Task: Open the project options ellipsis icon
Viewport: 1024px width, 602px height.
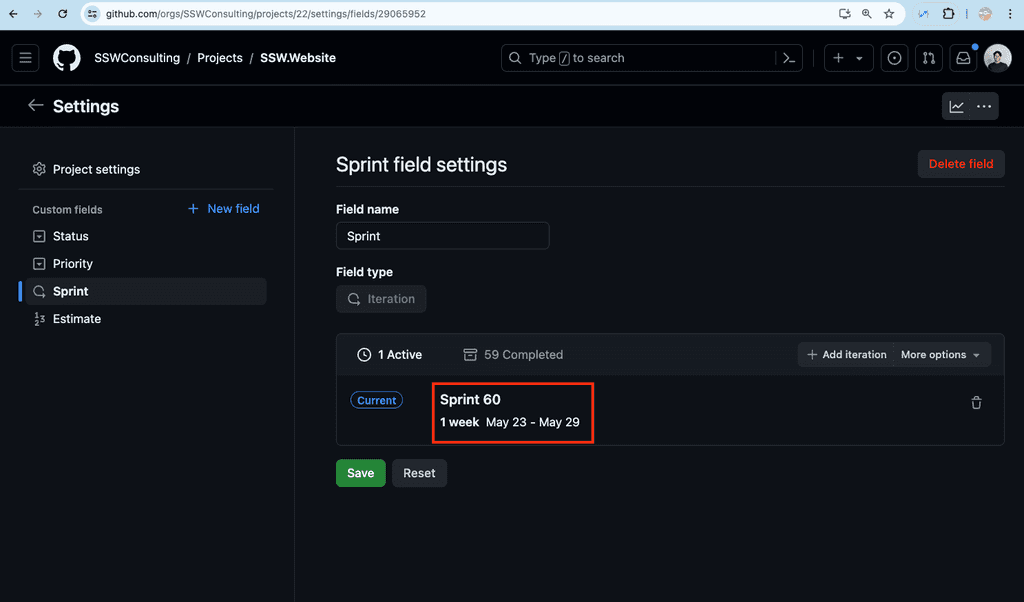Action: tap(983, 106)
